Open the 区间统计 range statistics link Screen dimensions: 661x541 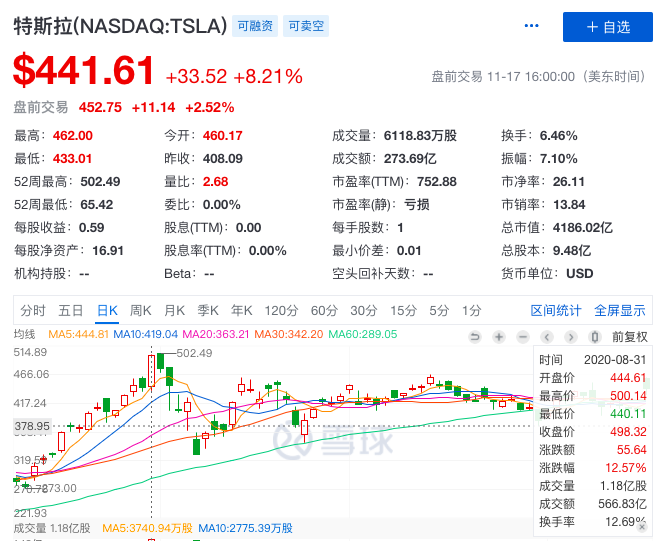(555, 310)
